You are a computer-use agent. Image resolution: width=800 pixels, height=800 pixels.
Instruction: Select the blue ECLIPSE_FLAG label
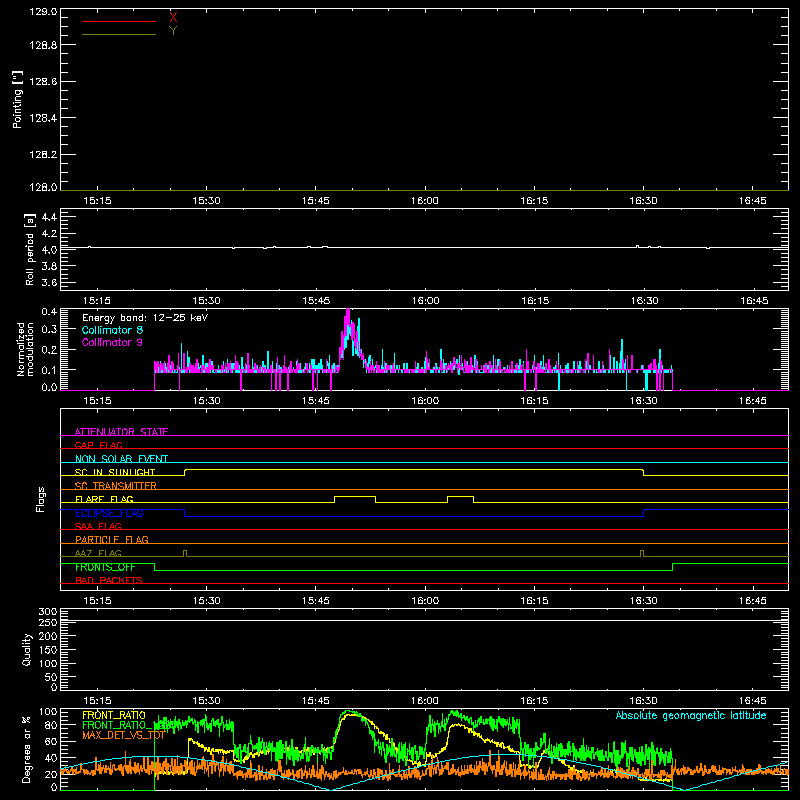(x=109, y=513)
